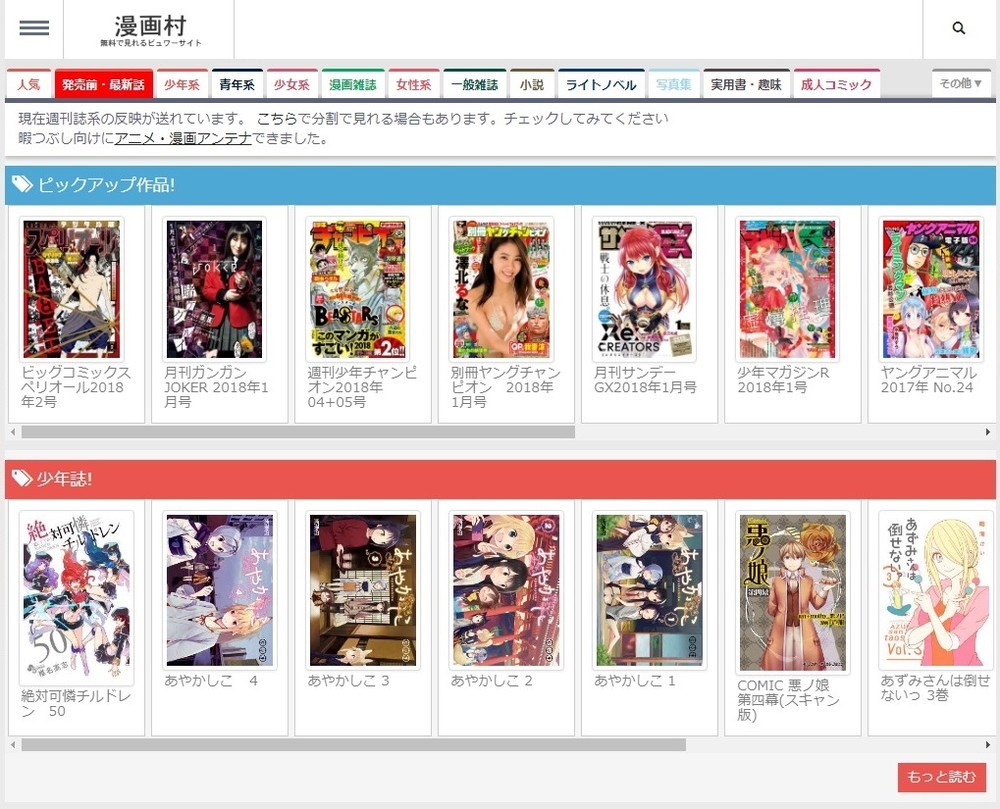Select the 実用書・趣味 tab
The height and width of the screenshot is (809, 1000).
pos(746,84)
